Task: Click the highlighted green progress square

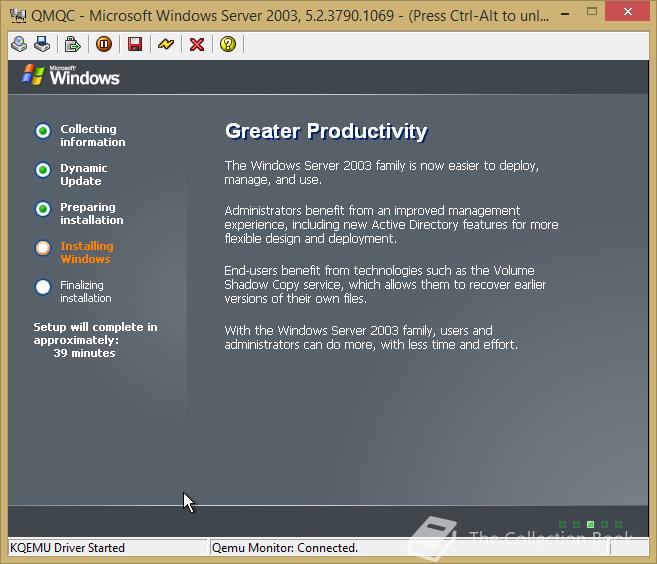Action: pyautogui.click(x=590, y=524)
